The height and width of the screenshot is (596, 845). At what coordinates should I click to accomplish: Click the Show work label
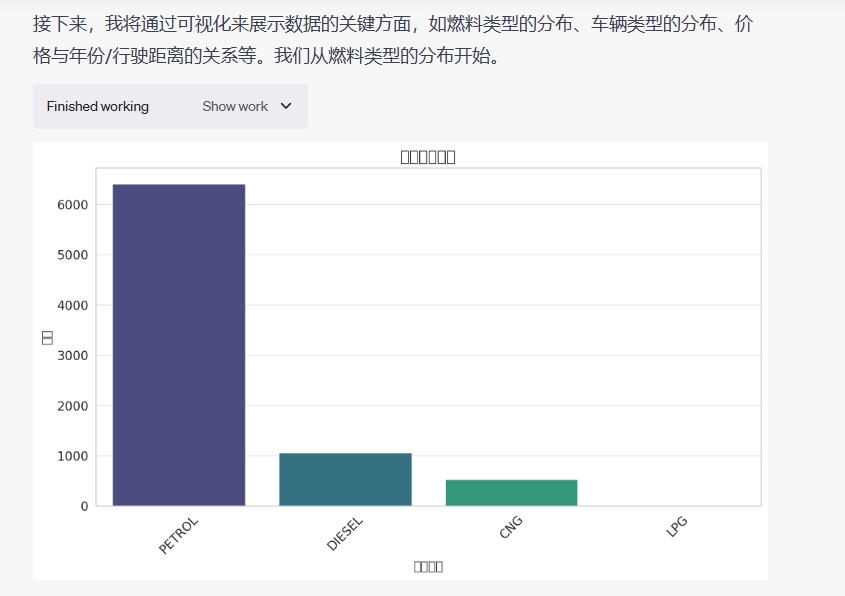coord(235,106)
